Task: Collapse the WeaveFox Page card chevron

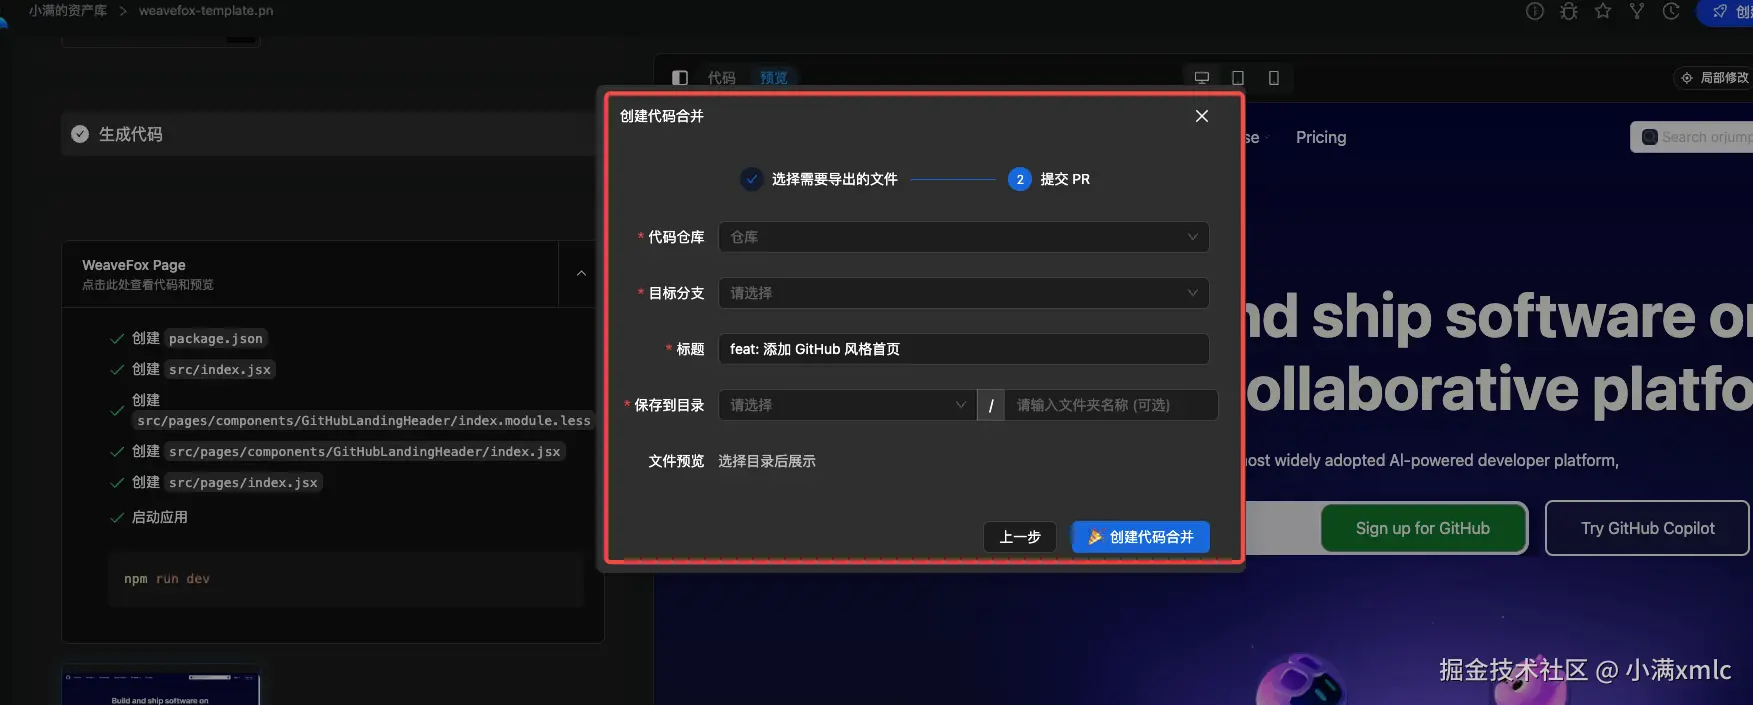Action: [x=581, y=273]
